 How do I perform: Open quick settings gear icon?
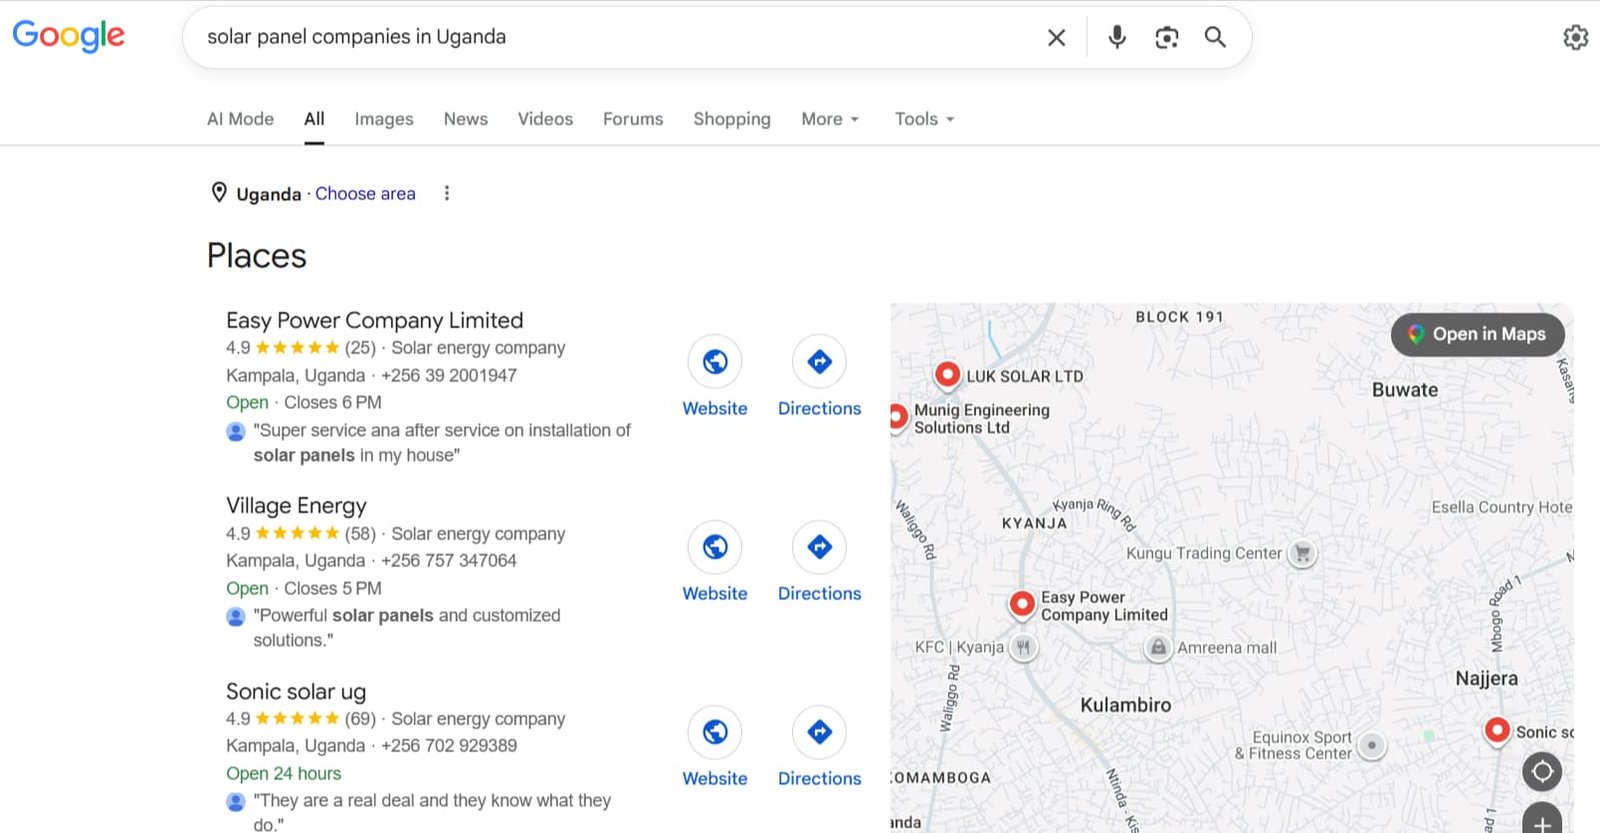coord(1576,37)
